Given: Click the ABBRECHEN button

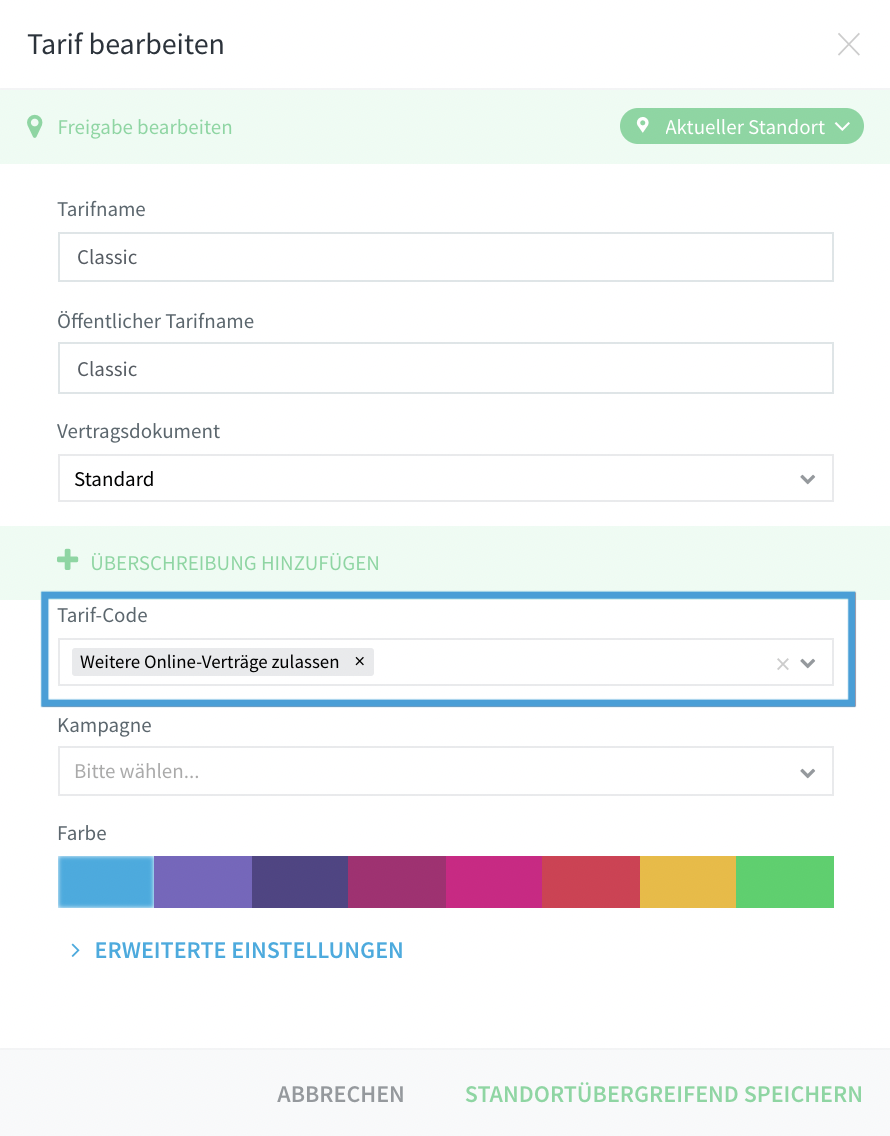Looking at the screenshot, I should pyautogui.click(x=341, y=1094).
